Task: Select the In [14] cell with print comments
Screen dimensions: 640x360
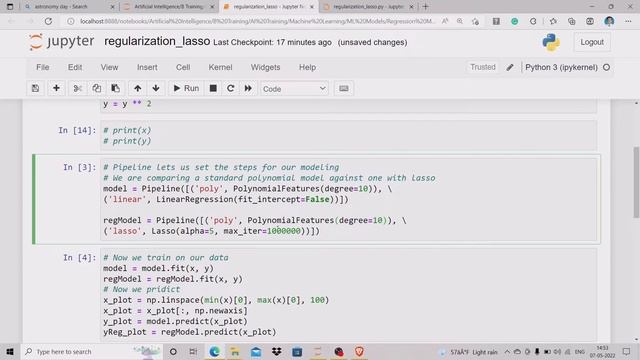Action: coord(349,136)
